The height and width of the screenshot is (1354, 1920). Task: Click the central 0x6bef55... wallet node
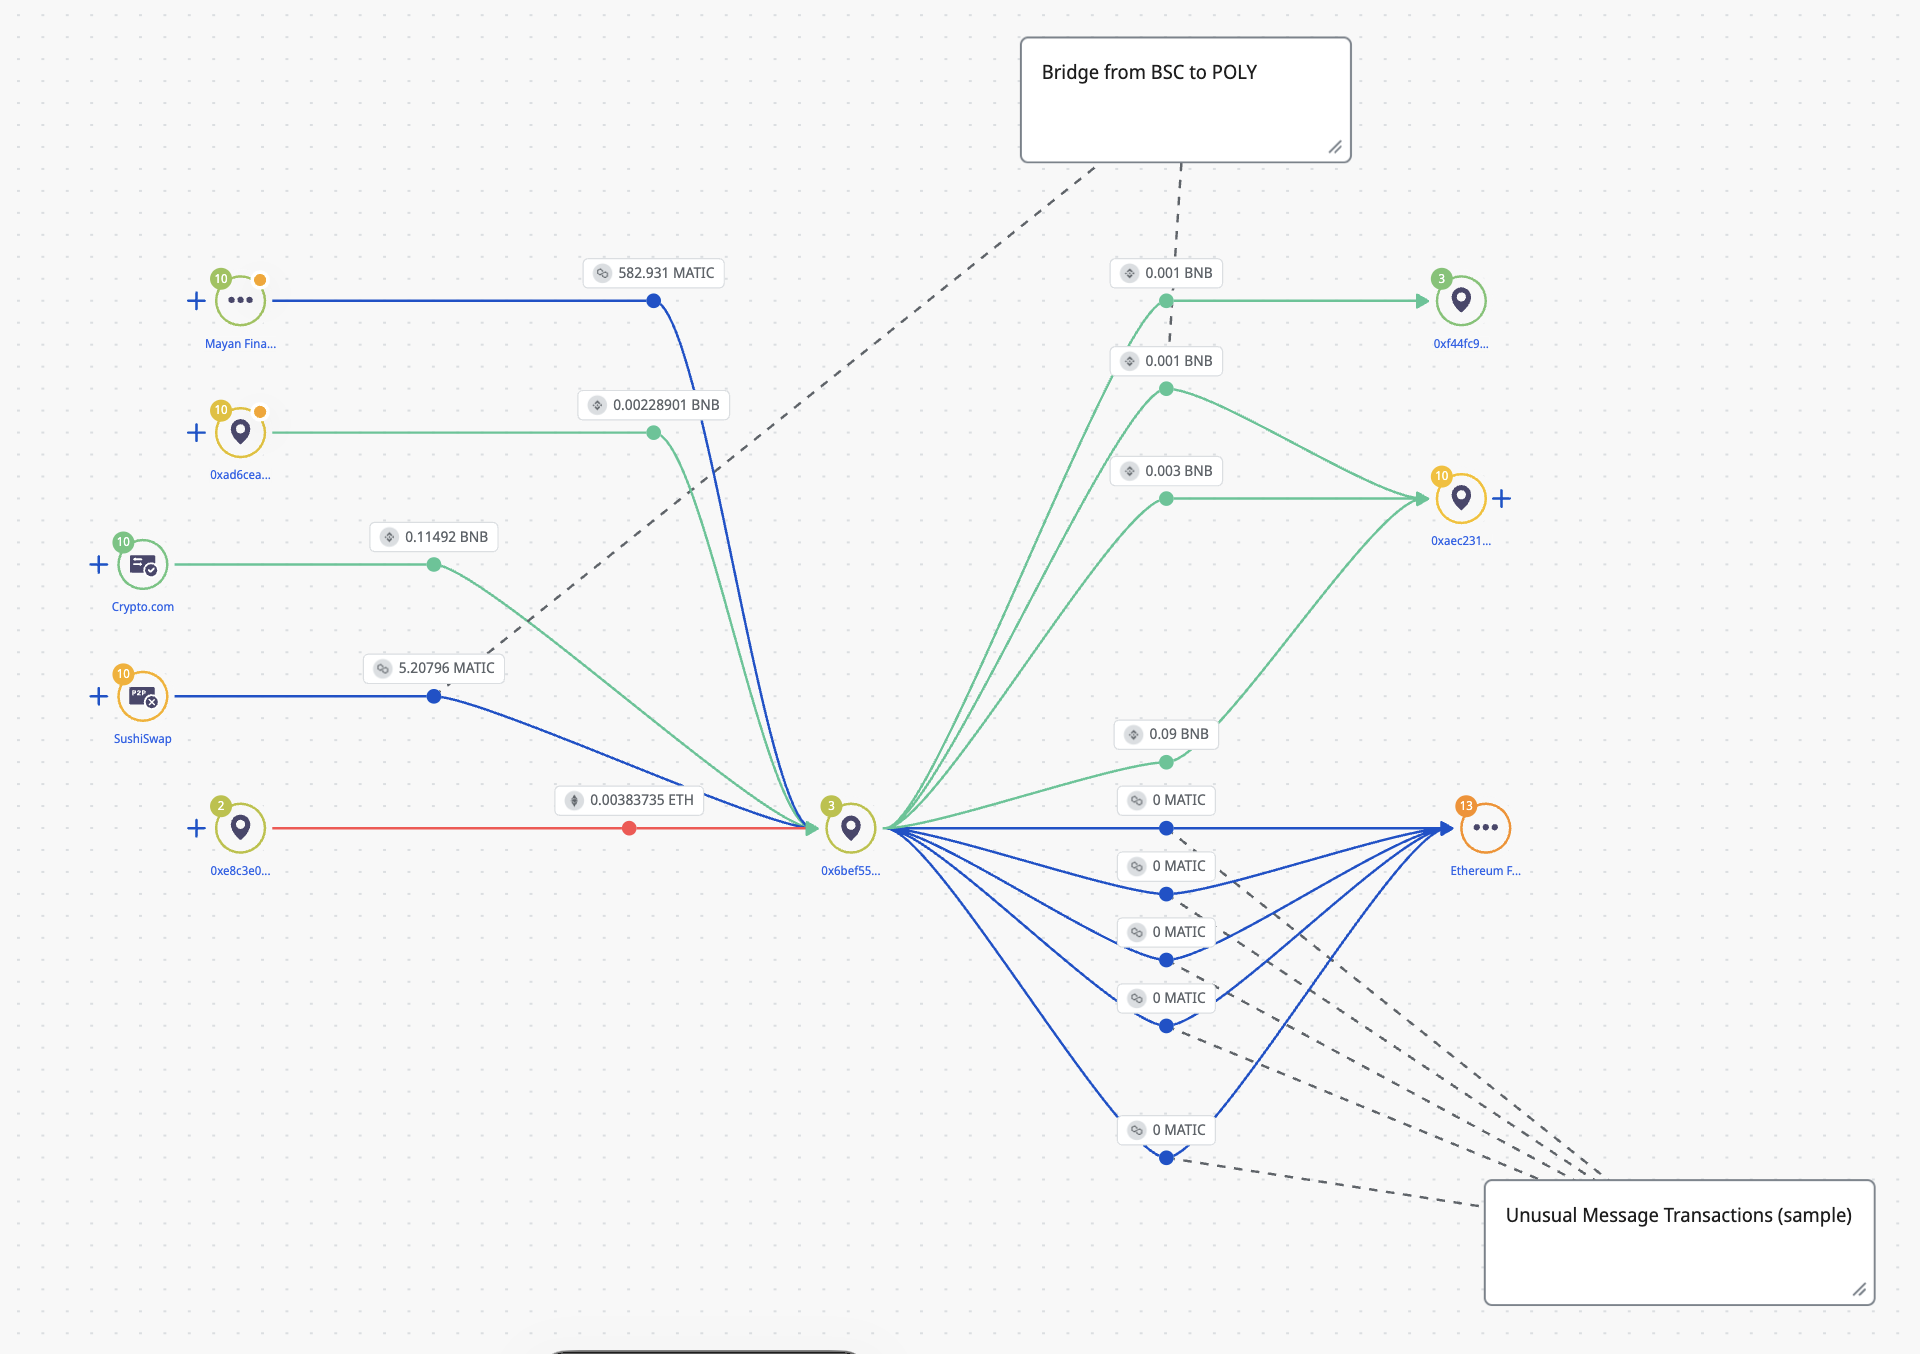pos(851,828)
